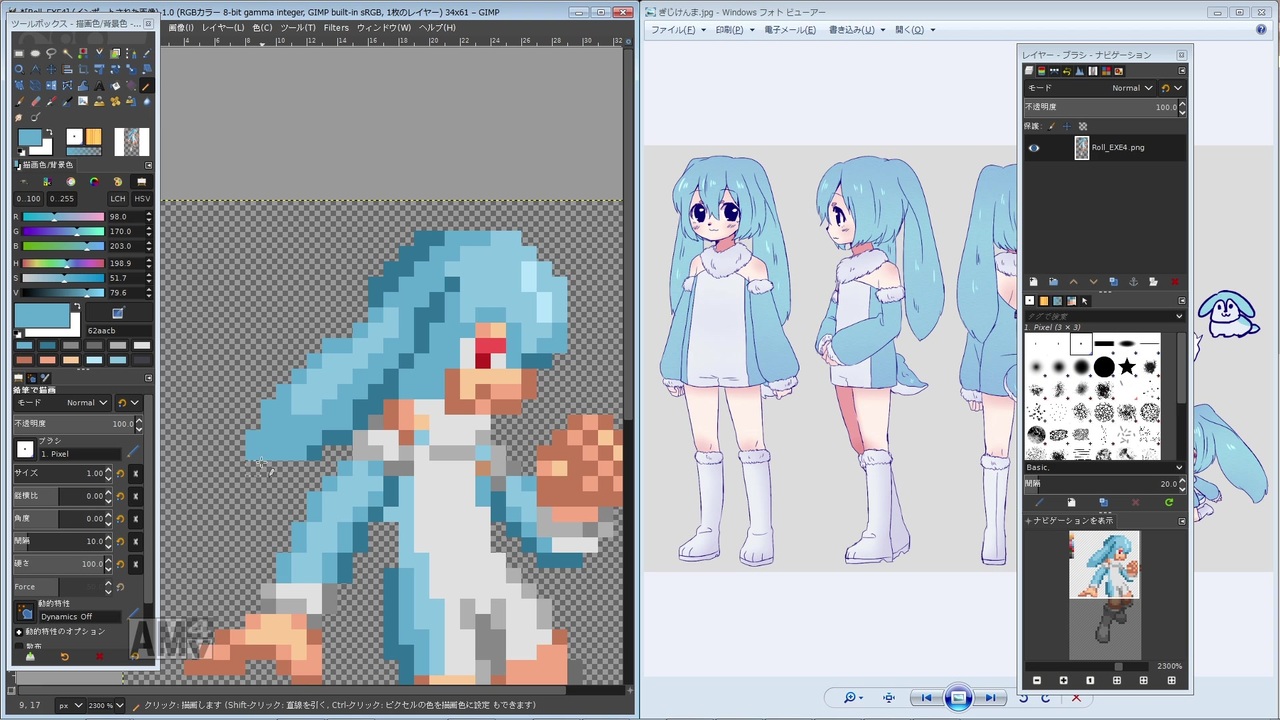Toggle lock alpha channel checkerboard icon

tap(1082, 126)
